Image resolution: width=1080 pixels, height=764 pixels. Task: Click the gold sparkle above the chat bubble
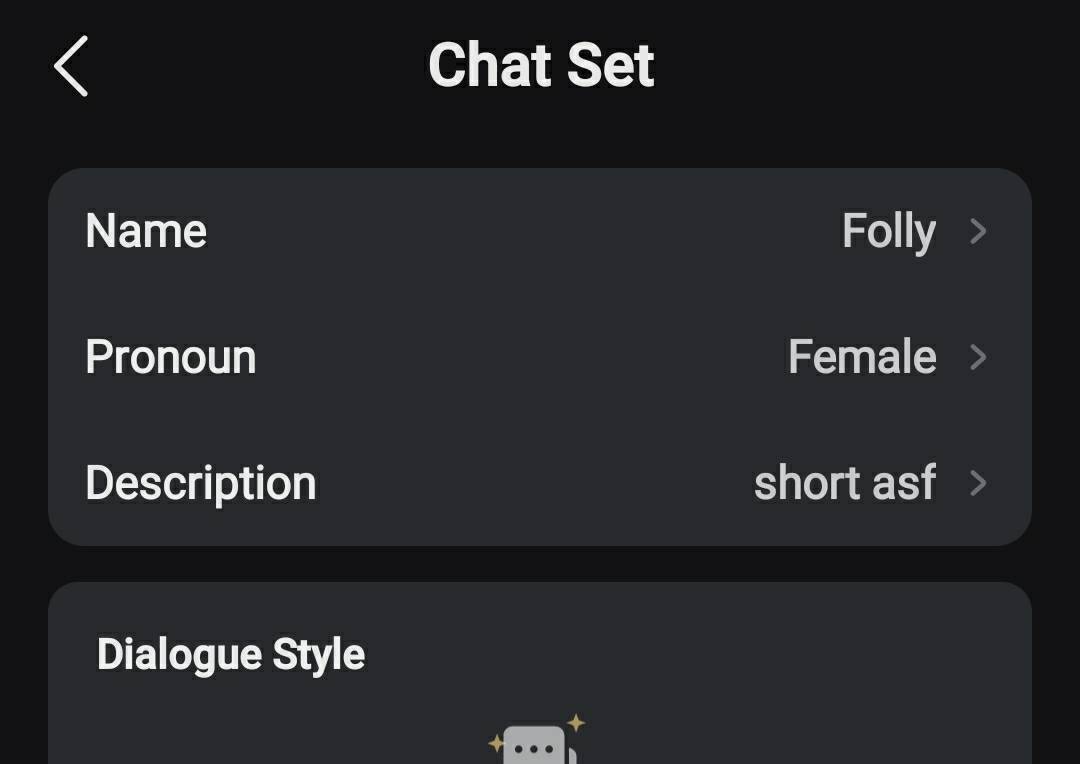[575, 722]
